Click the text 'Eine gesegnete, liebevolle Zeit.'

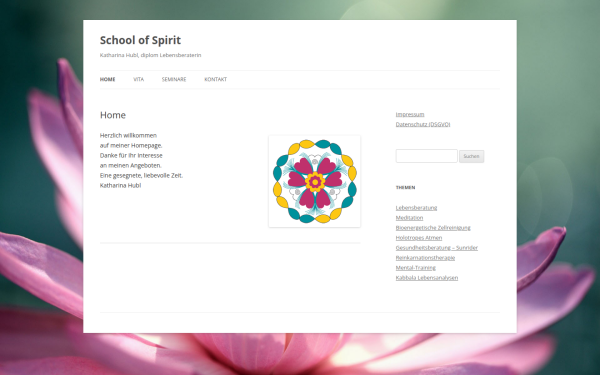(x=141, y=175)
